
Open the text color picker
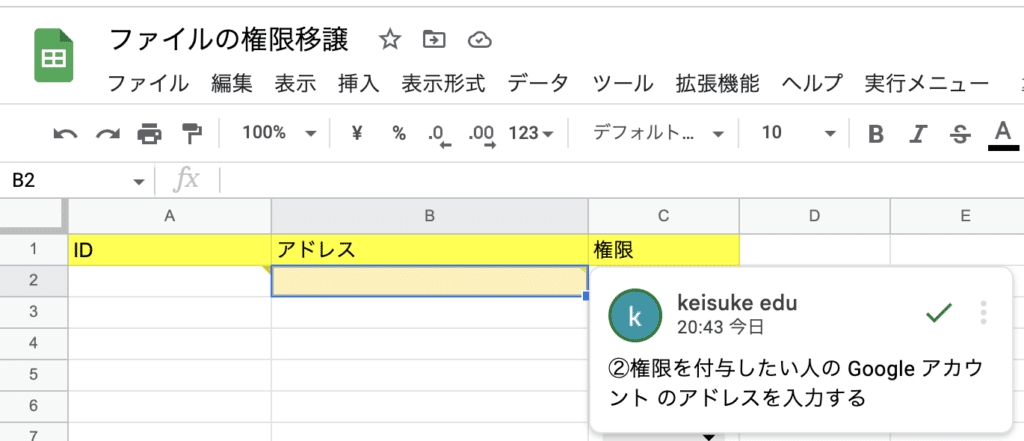click(1002, 135)
